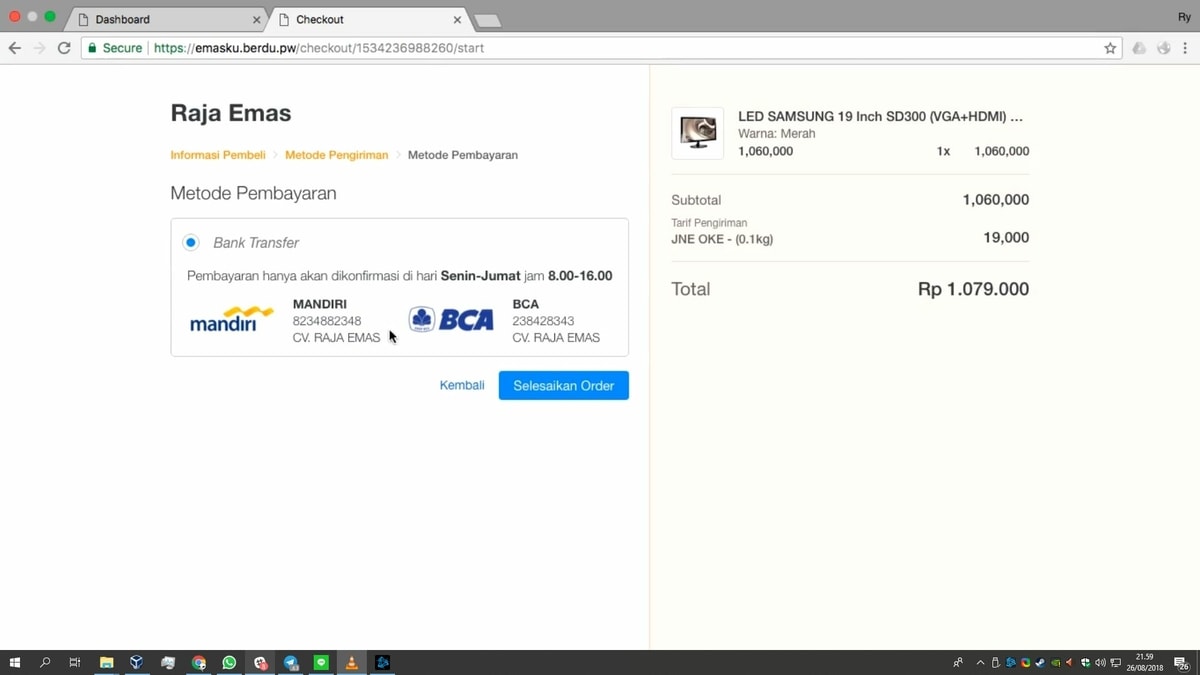
Task: Click the LED Samsung monitor product thumbnail
Action: pos(698,133)
